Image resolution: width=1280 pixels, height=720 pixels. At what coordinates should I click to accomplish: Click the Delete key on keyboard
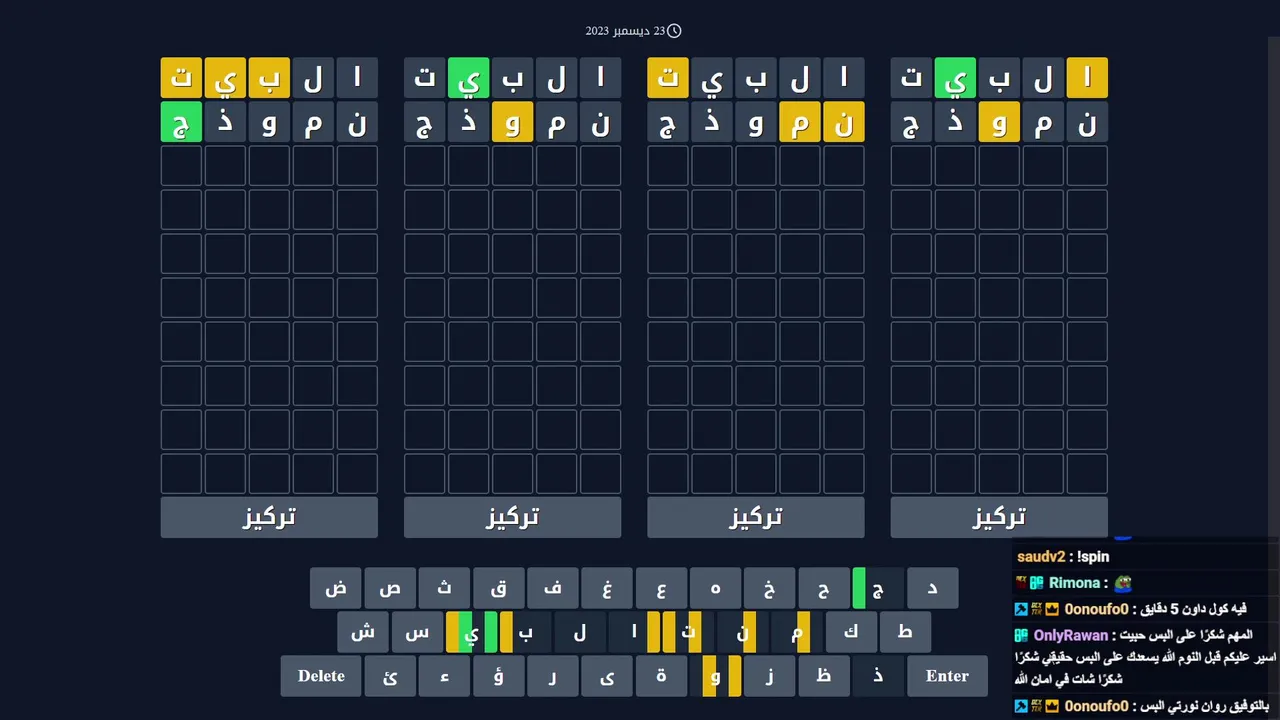point(321,676)
